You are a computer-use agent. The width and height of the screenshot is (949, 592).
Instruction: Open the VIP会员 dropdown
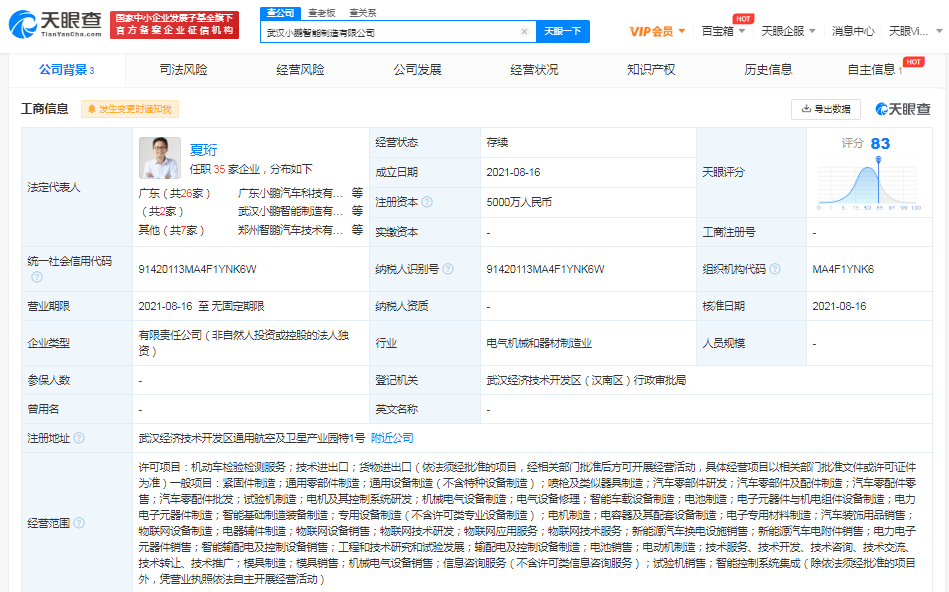657,31
